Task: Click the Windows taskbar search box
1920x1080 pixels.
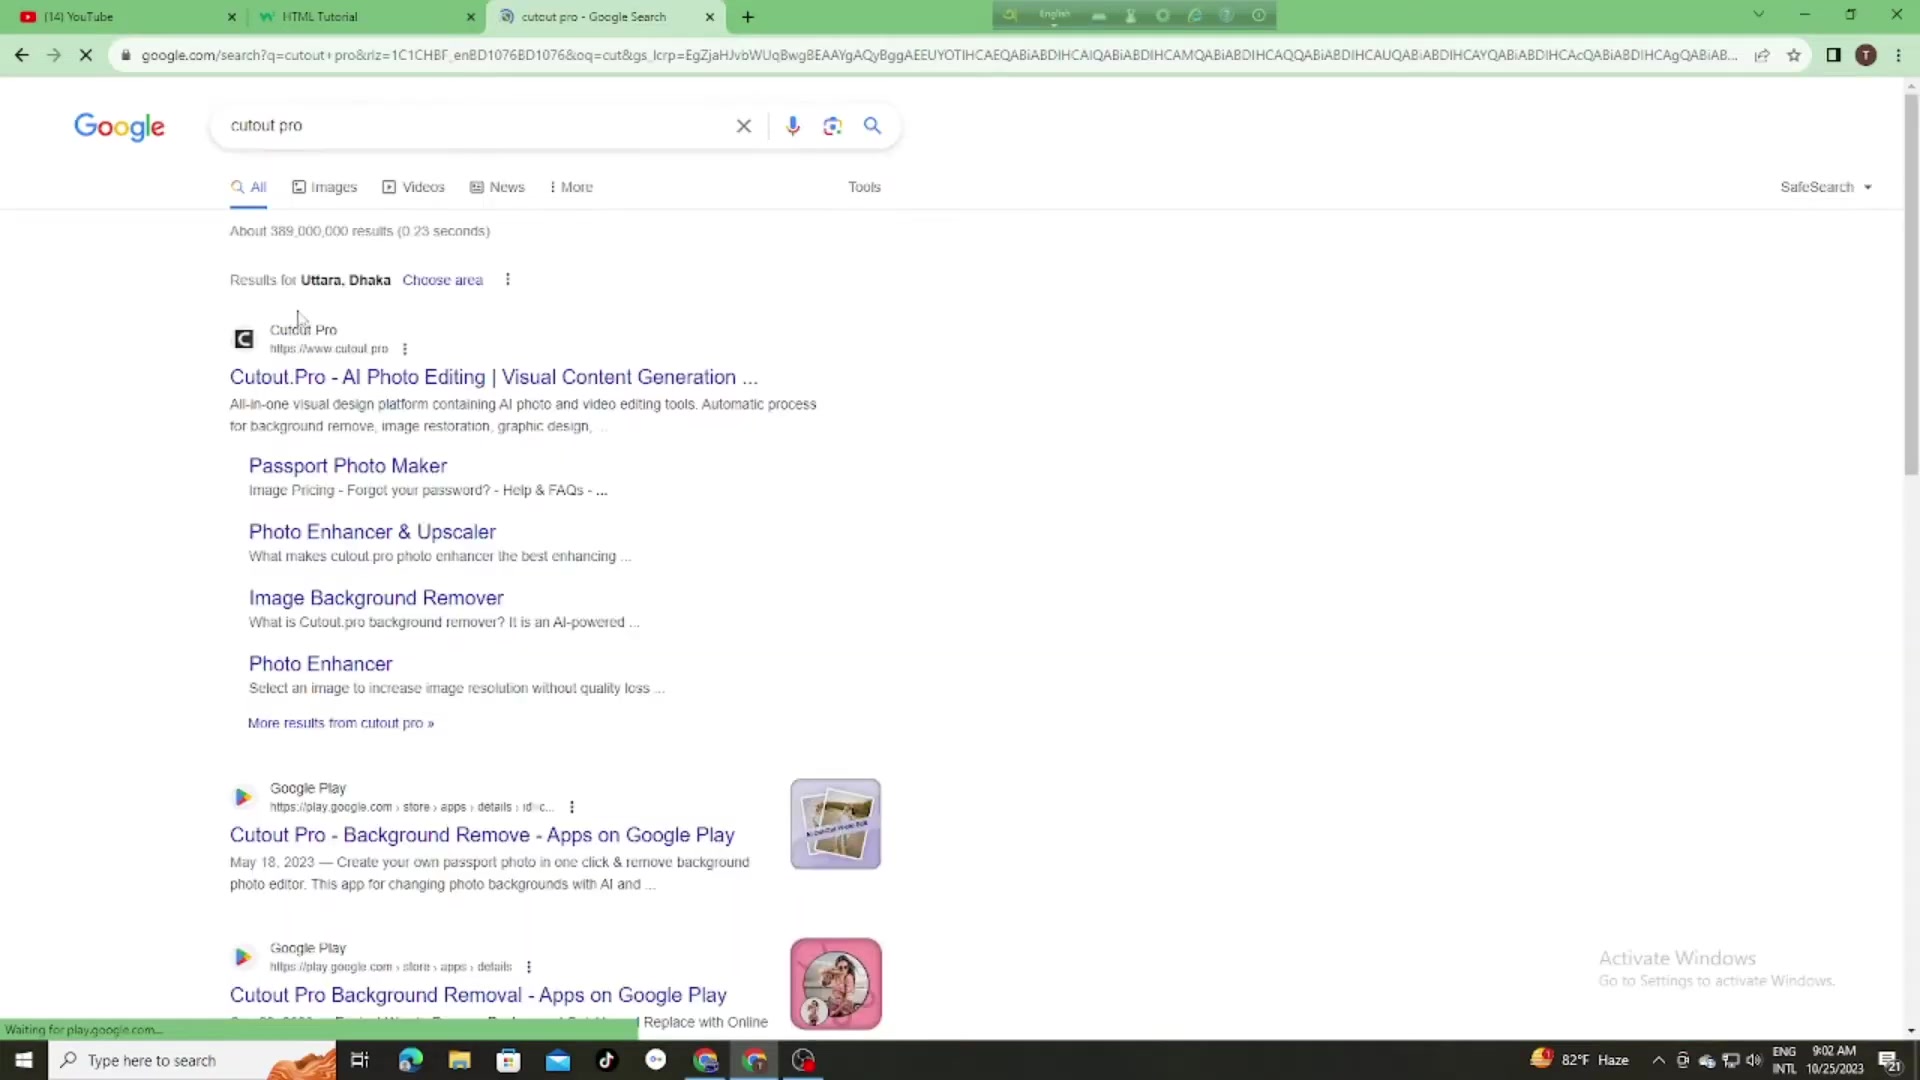Action: [x=192, y=1060]
